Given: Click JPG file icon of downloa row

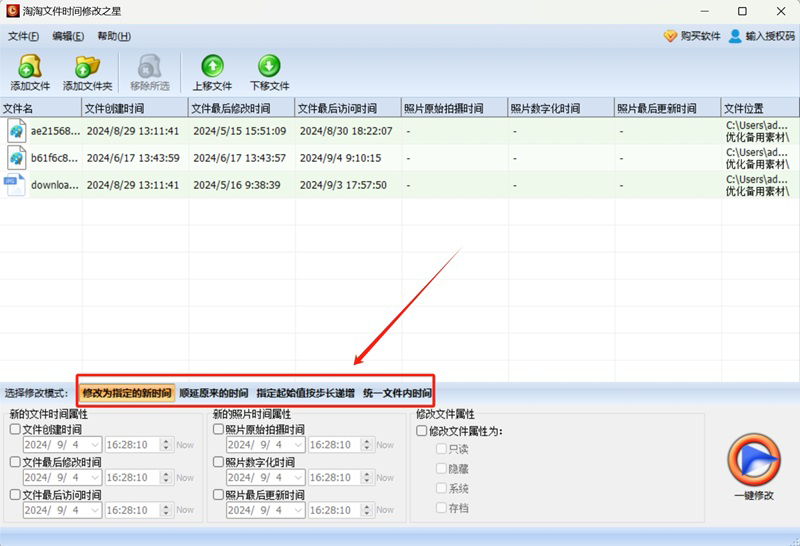Looking at the screenshot, I should pos(15,185).
